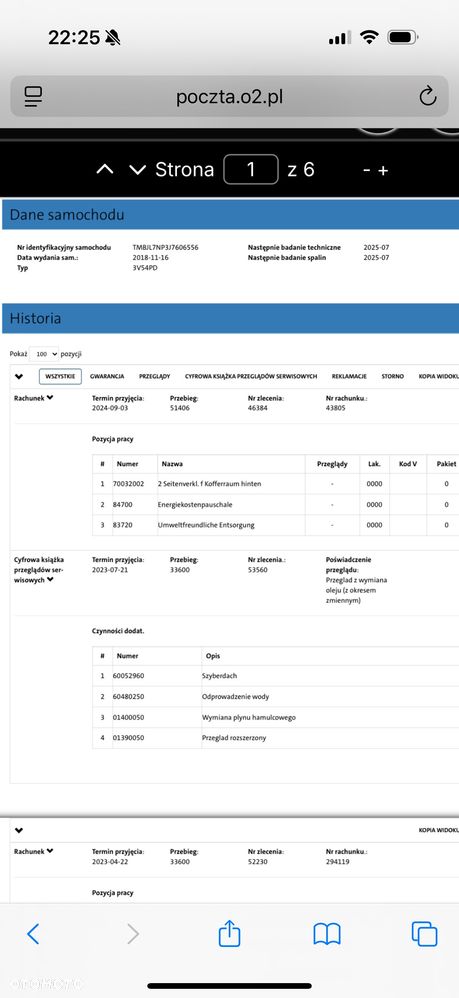Click the Kod V column header
Image resolution: width=459 pixels, height=998 pixels.
[x=407, y=464]
